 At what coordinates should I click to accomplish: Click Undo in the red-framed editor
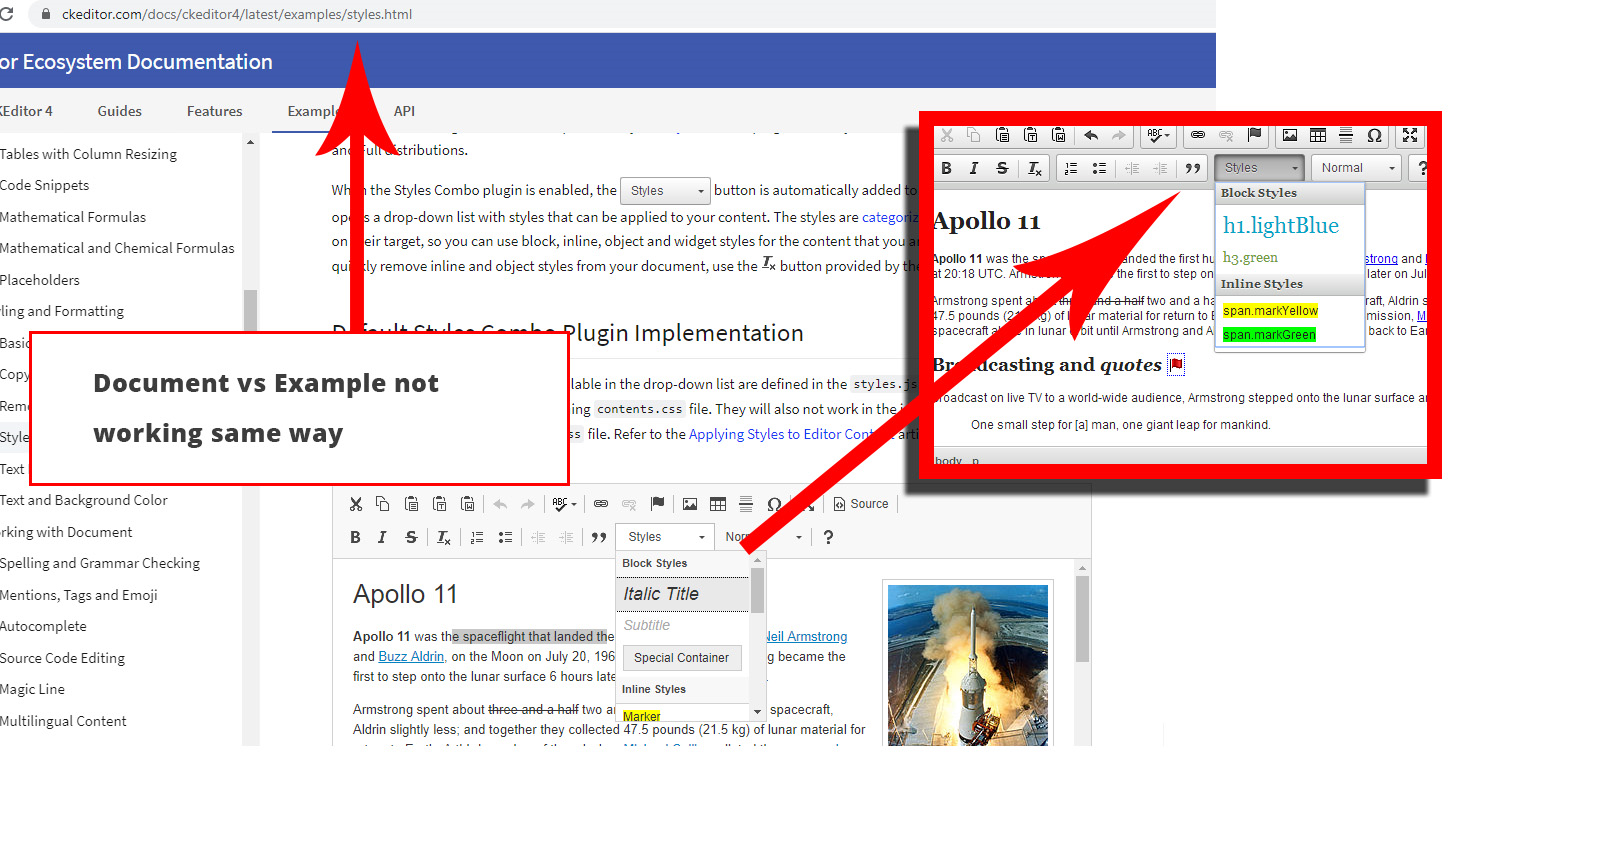1091,135
